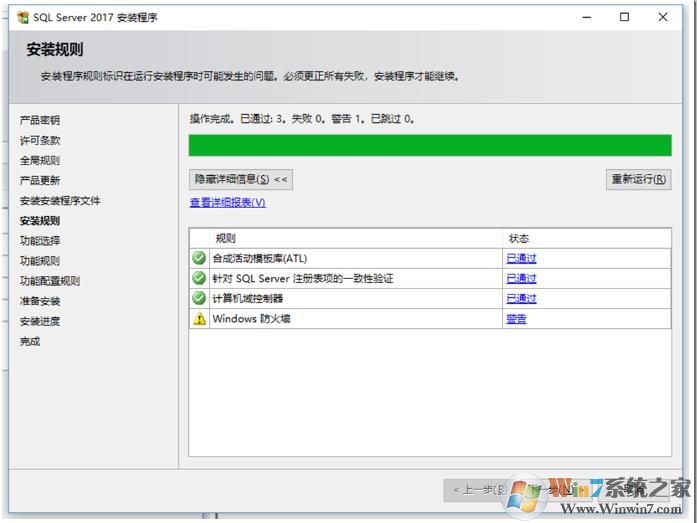Click the 规则 column header

coord(226,238)
